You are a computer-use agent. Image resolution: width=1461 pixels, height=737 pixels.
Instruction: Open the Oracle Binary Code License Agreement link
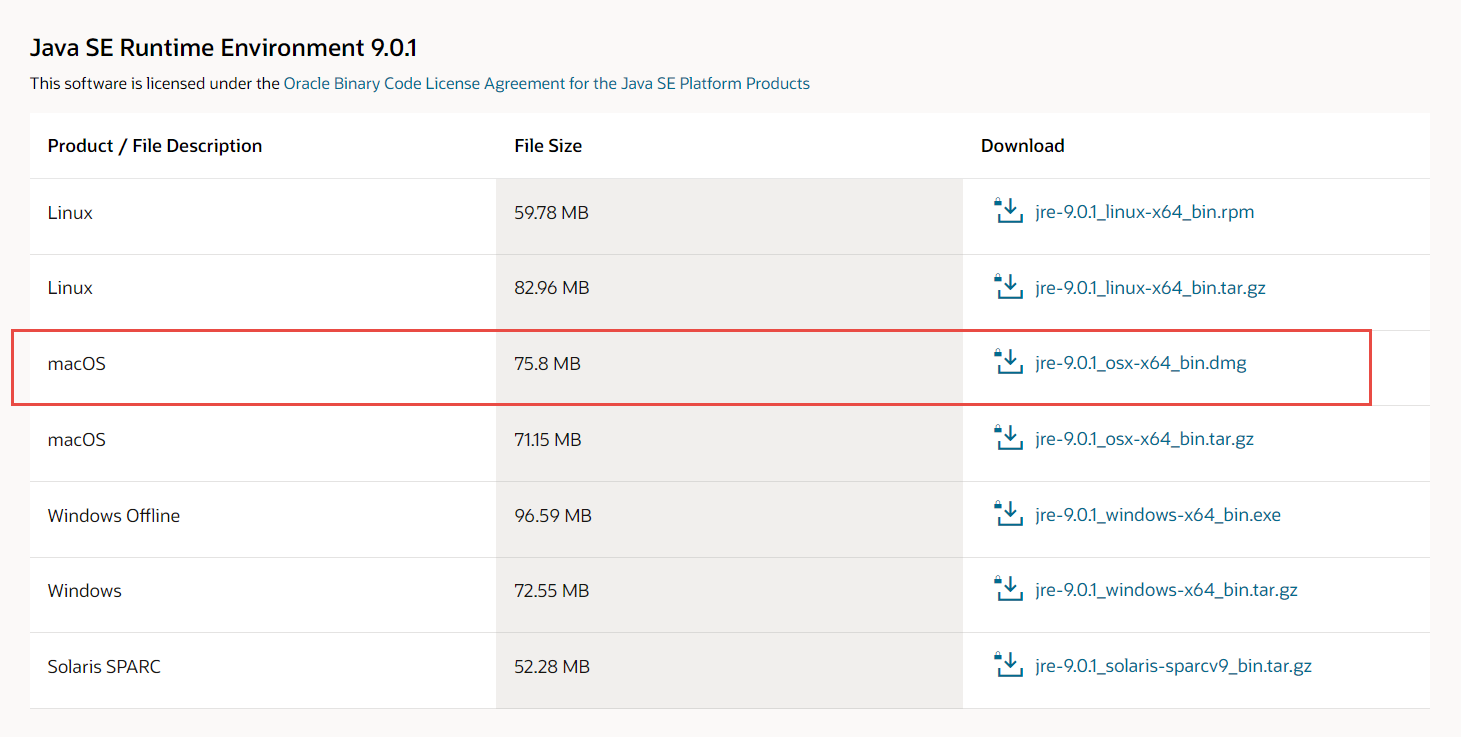tap(547, 84)
